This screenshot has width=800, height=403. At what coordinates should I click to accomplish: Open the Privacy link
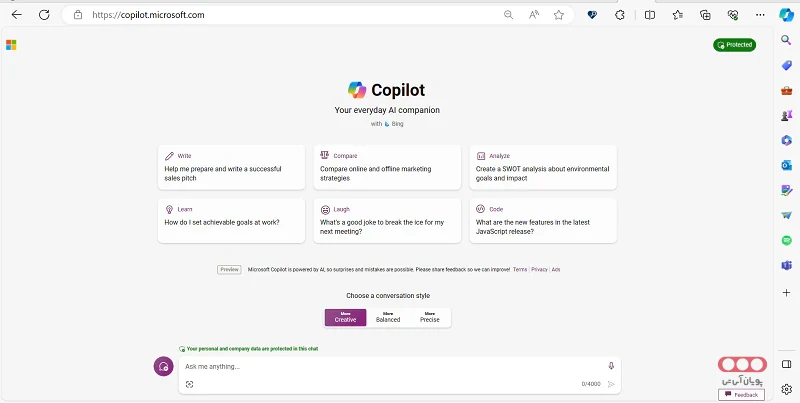(x=539, y=269)
